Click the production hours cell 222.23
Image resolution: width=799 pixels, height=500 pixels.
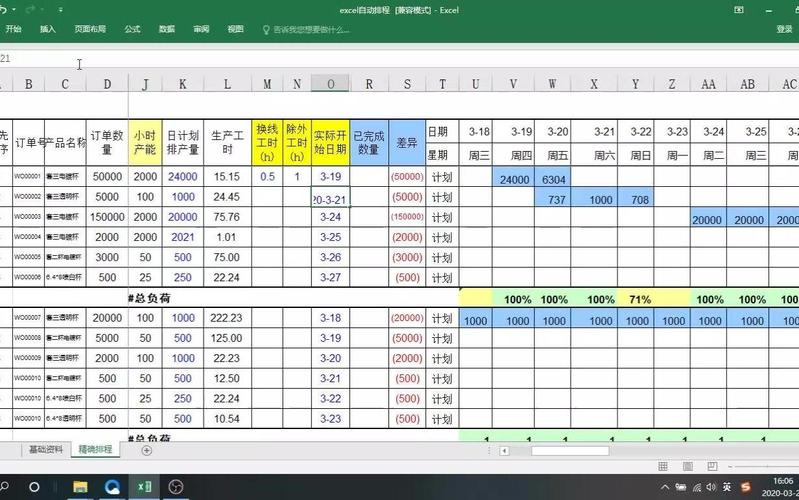pos(227,318)
